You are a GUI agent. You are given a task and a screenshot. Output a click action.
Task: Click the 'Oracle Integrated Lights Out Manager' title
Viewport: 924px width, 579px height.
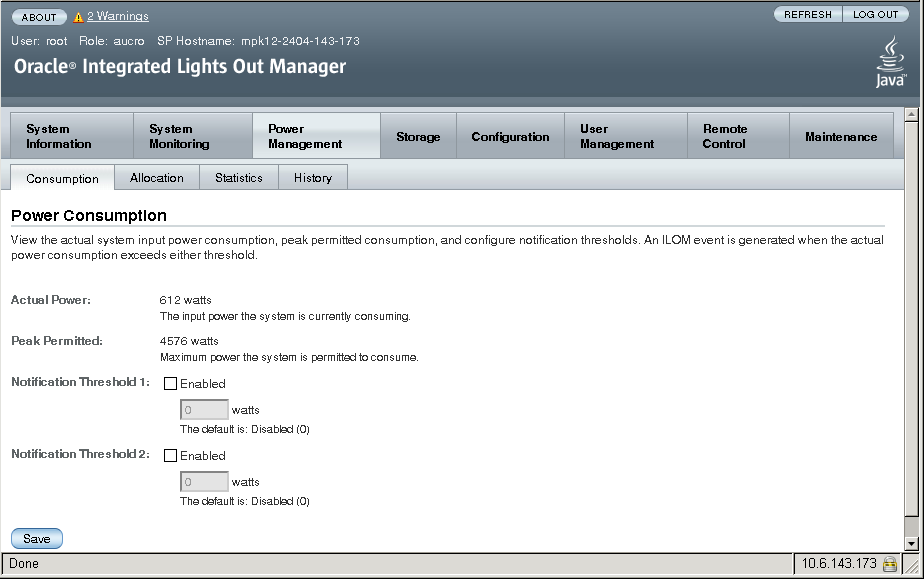180,66
